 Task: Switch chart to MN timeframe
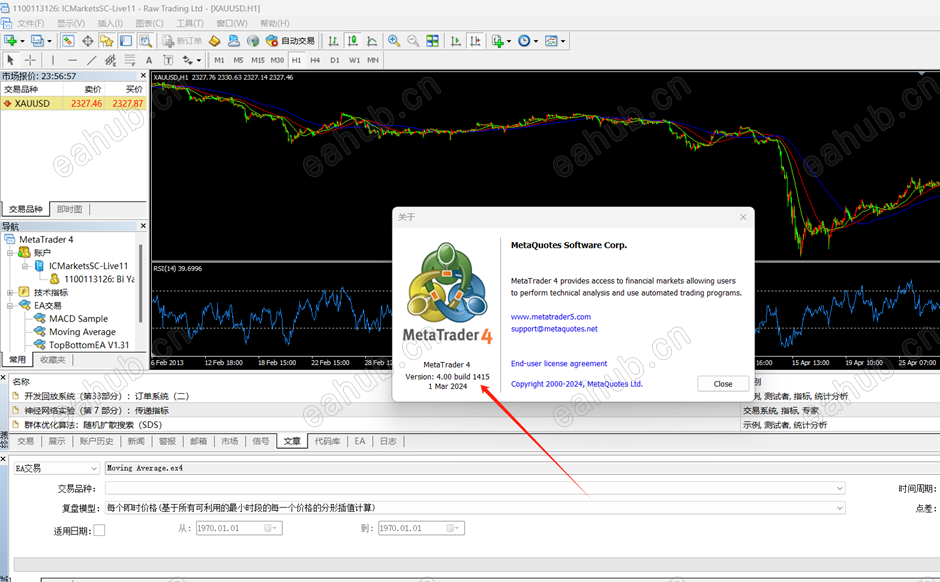(x=373, y=60)
